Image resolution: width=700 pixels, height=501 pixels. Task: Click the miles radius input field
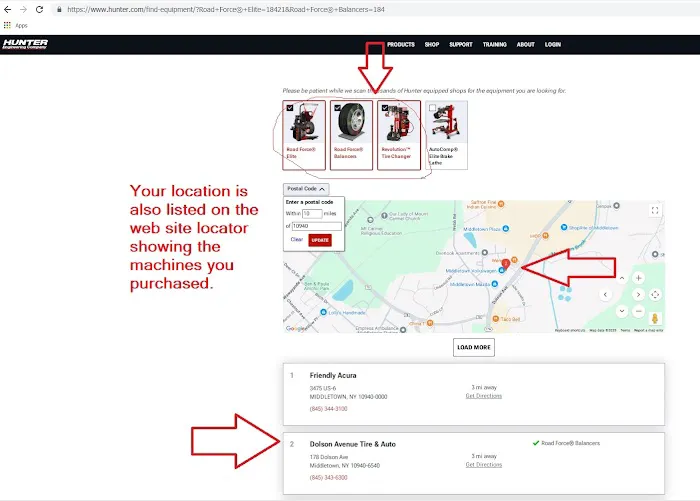312,213
